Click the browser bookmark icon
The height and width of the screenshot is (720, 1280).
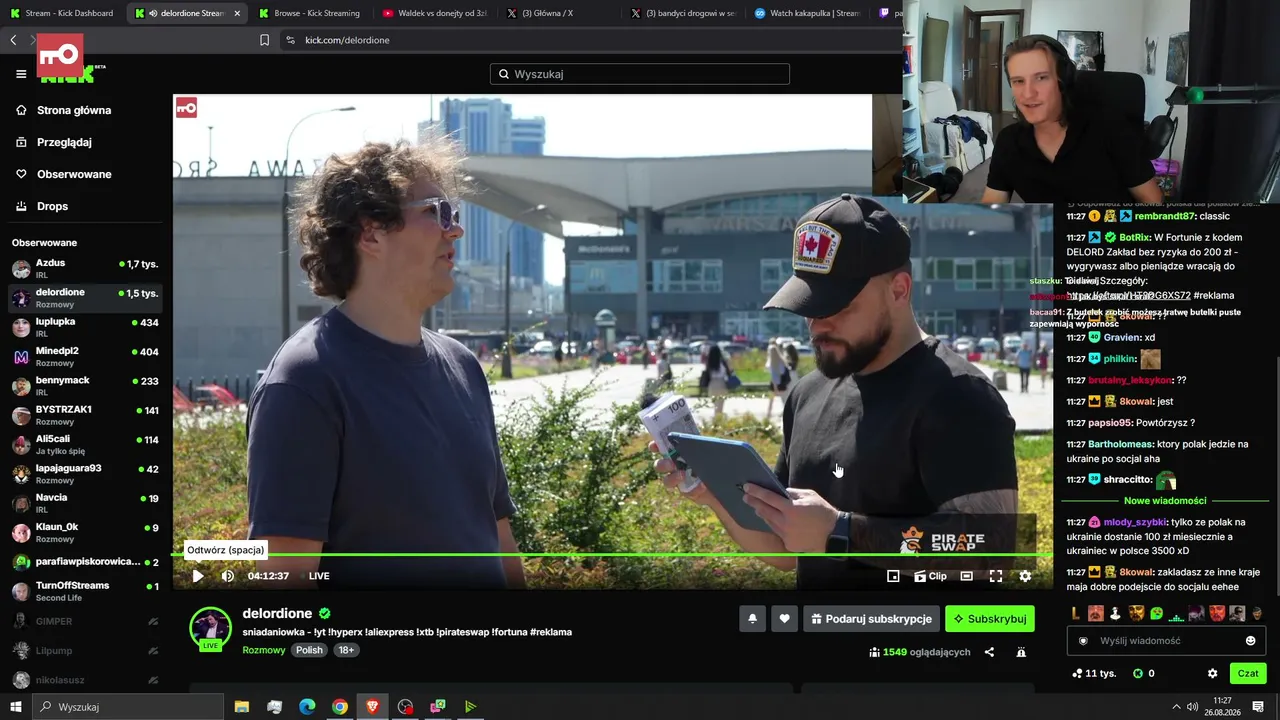tap(264, 40)
